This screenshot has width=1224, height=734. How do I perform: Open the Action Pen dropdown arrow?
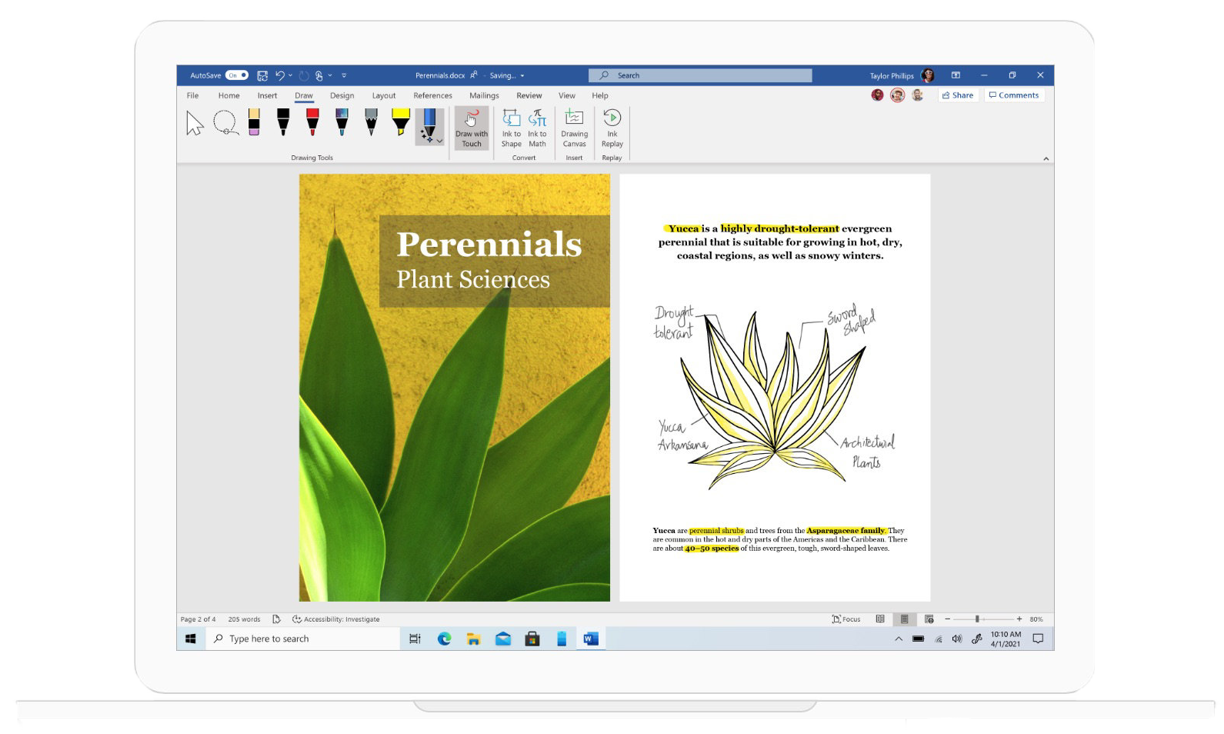tap(439, 142)
